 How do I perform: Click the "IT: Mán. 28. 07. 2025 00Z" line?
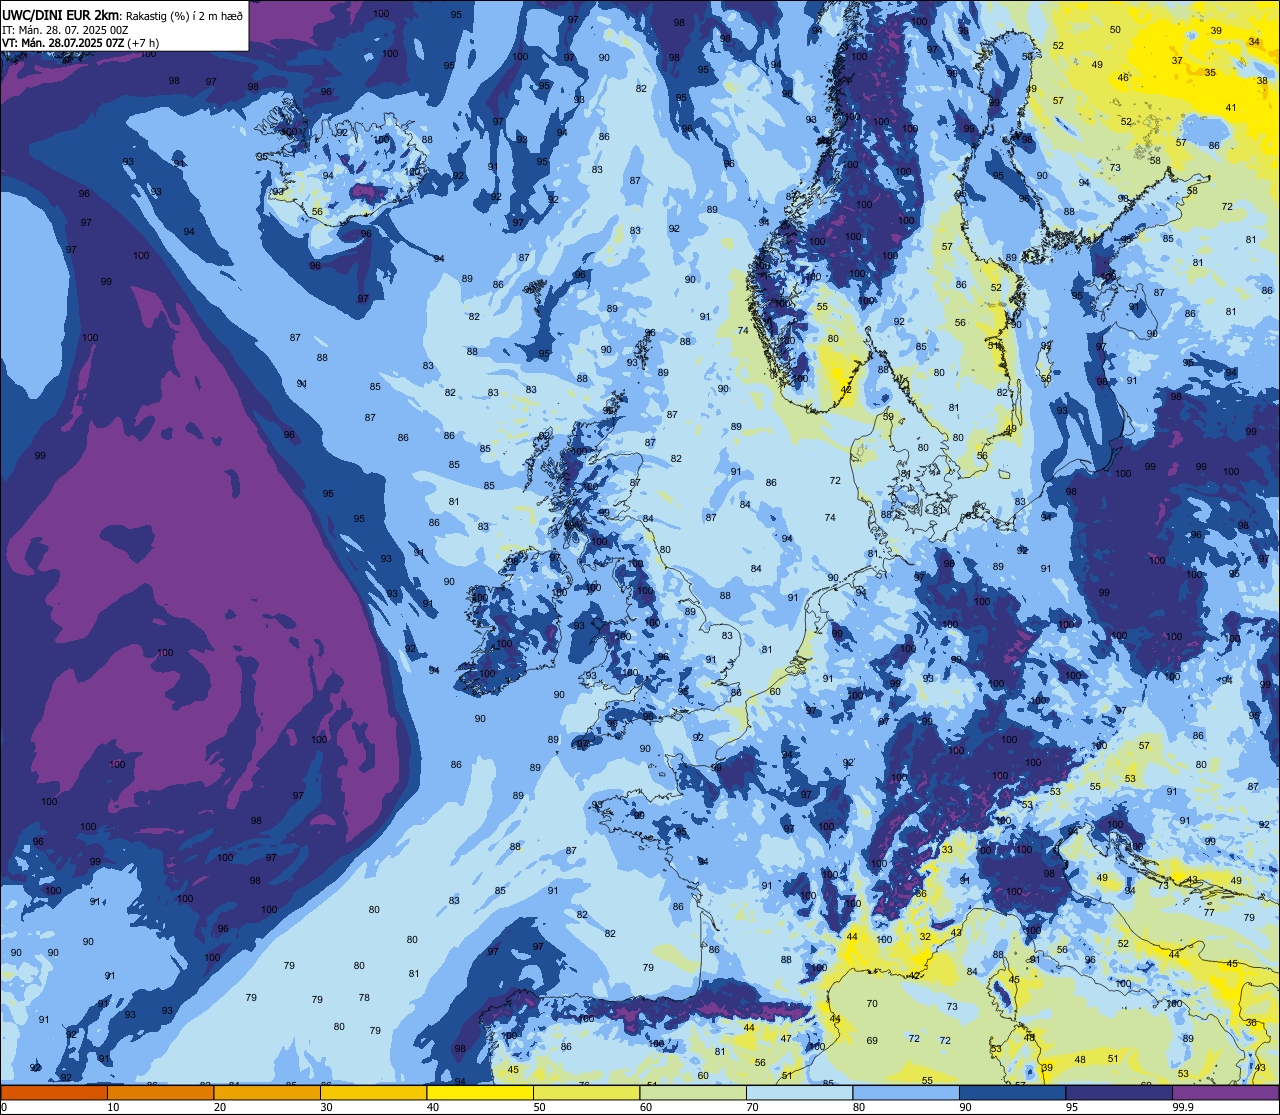pos(64,30)
